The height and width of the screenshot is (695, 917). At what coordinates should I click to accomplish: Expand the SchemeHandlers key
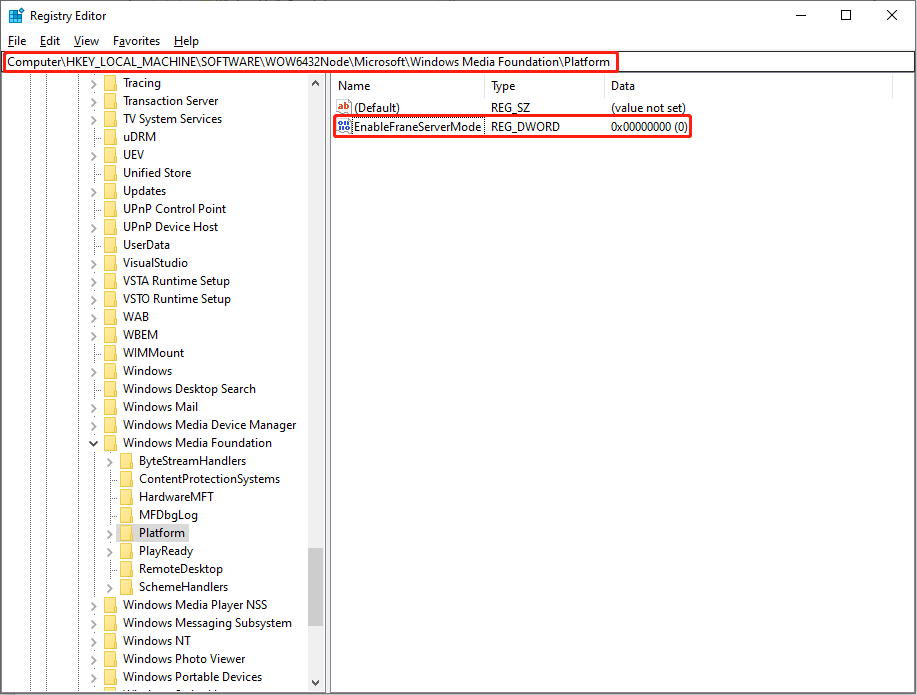click(x=109, y=588)
